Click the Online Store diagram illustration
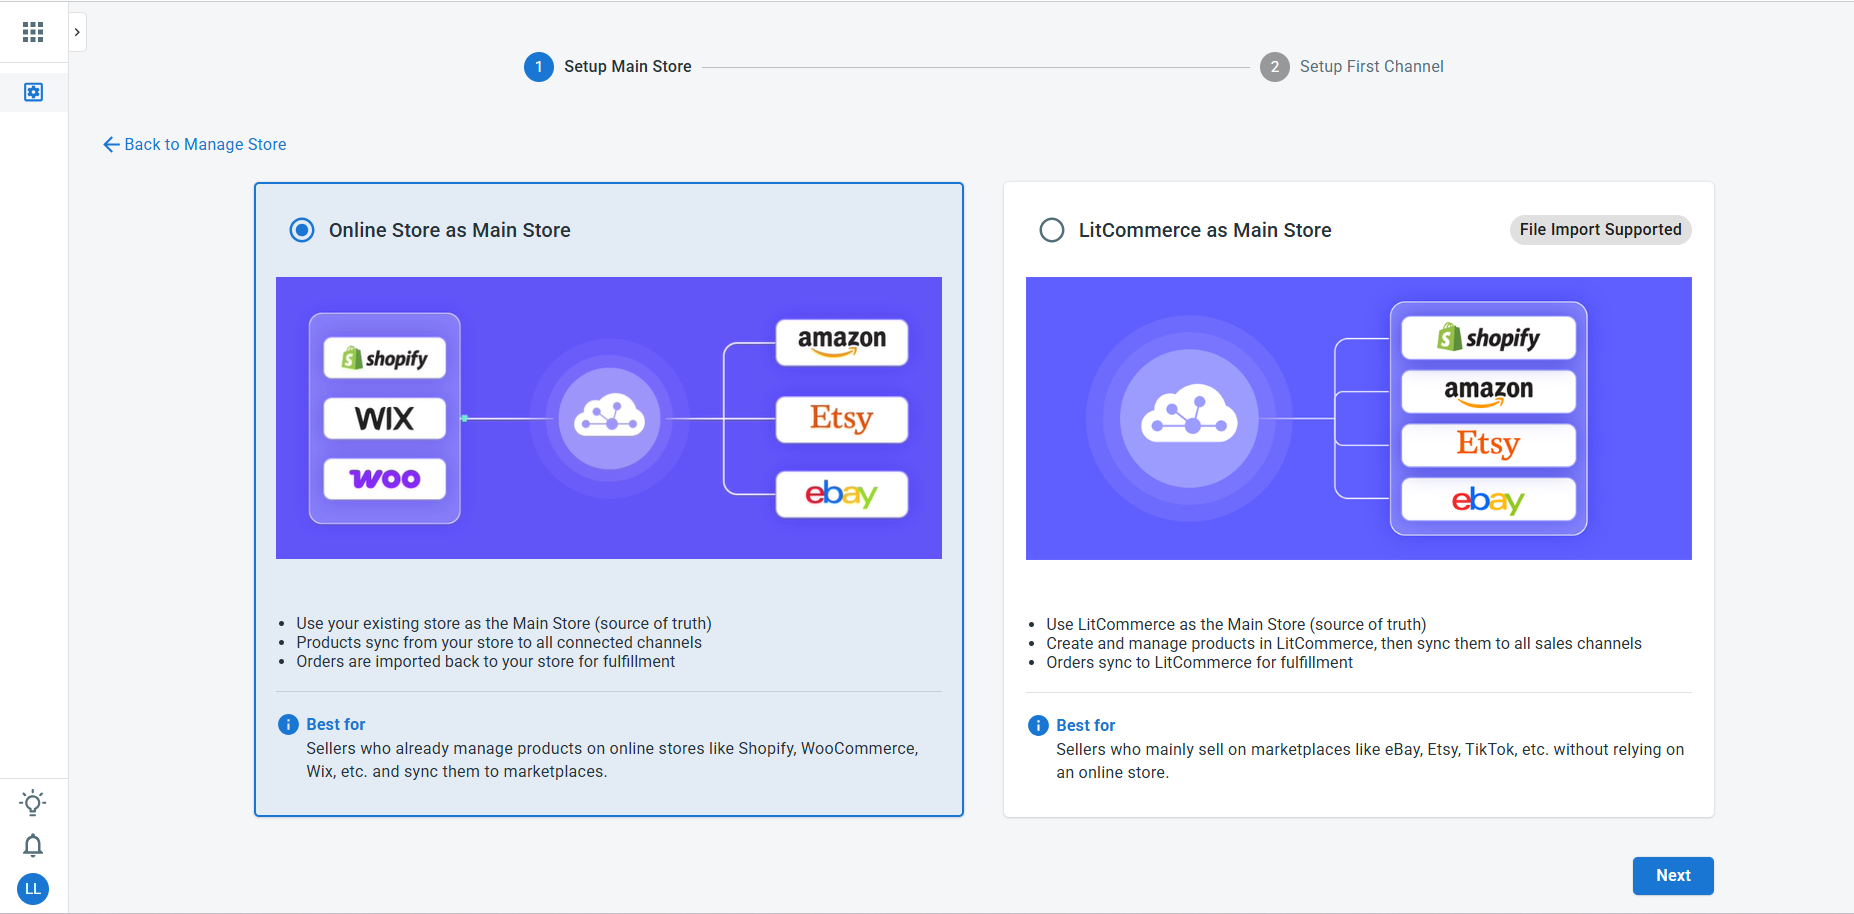1854x914 pixels. [609, 418]
